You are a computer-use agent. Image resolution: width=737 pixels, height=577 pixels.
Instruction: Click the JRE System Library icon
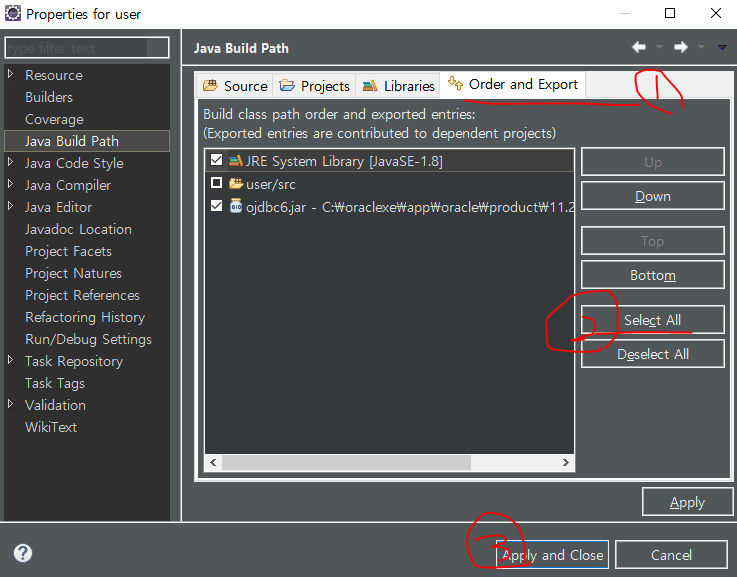tap(235, 161)
